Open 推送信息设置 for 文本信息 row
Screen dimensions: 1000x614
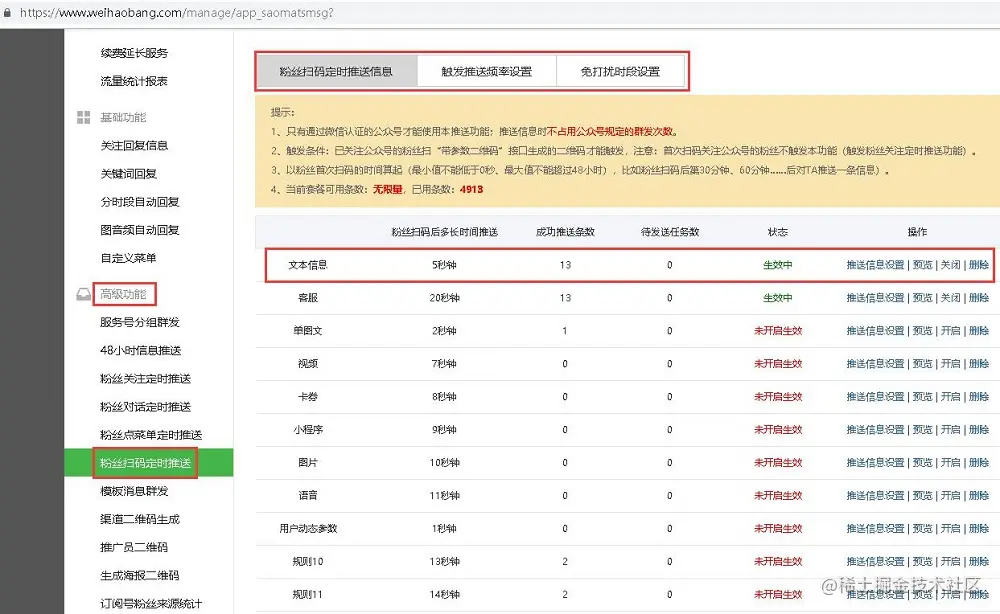click(875, 265)
